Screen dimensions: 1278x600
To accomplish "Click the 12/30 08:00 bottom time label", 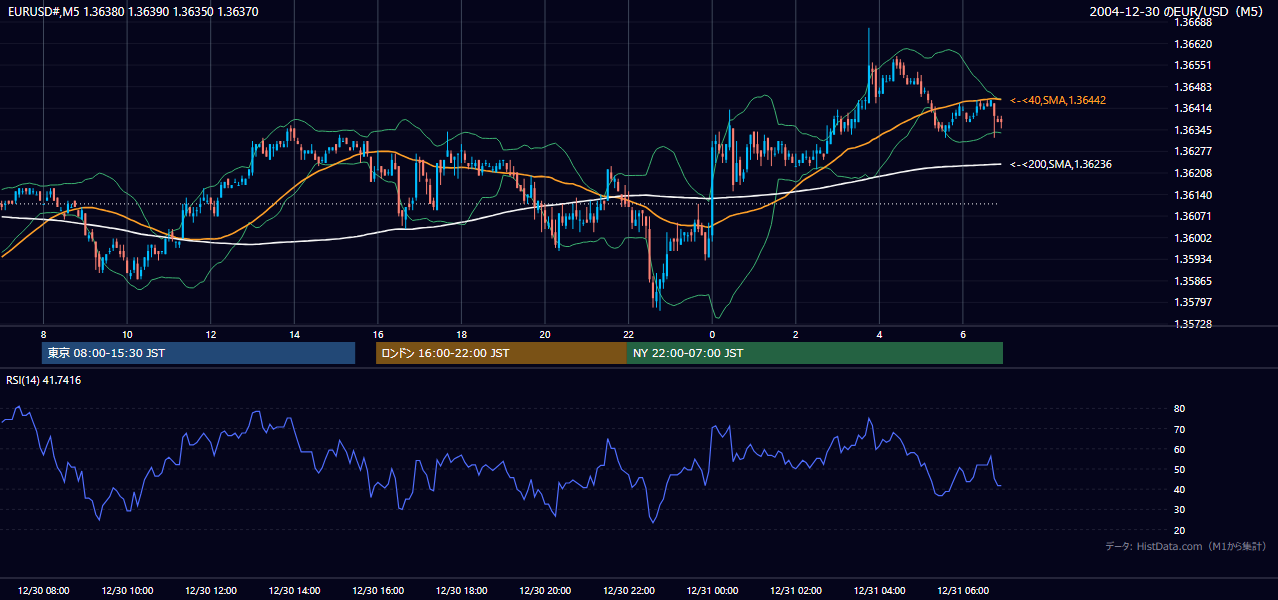I will point(43,591).
